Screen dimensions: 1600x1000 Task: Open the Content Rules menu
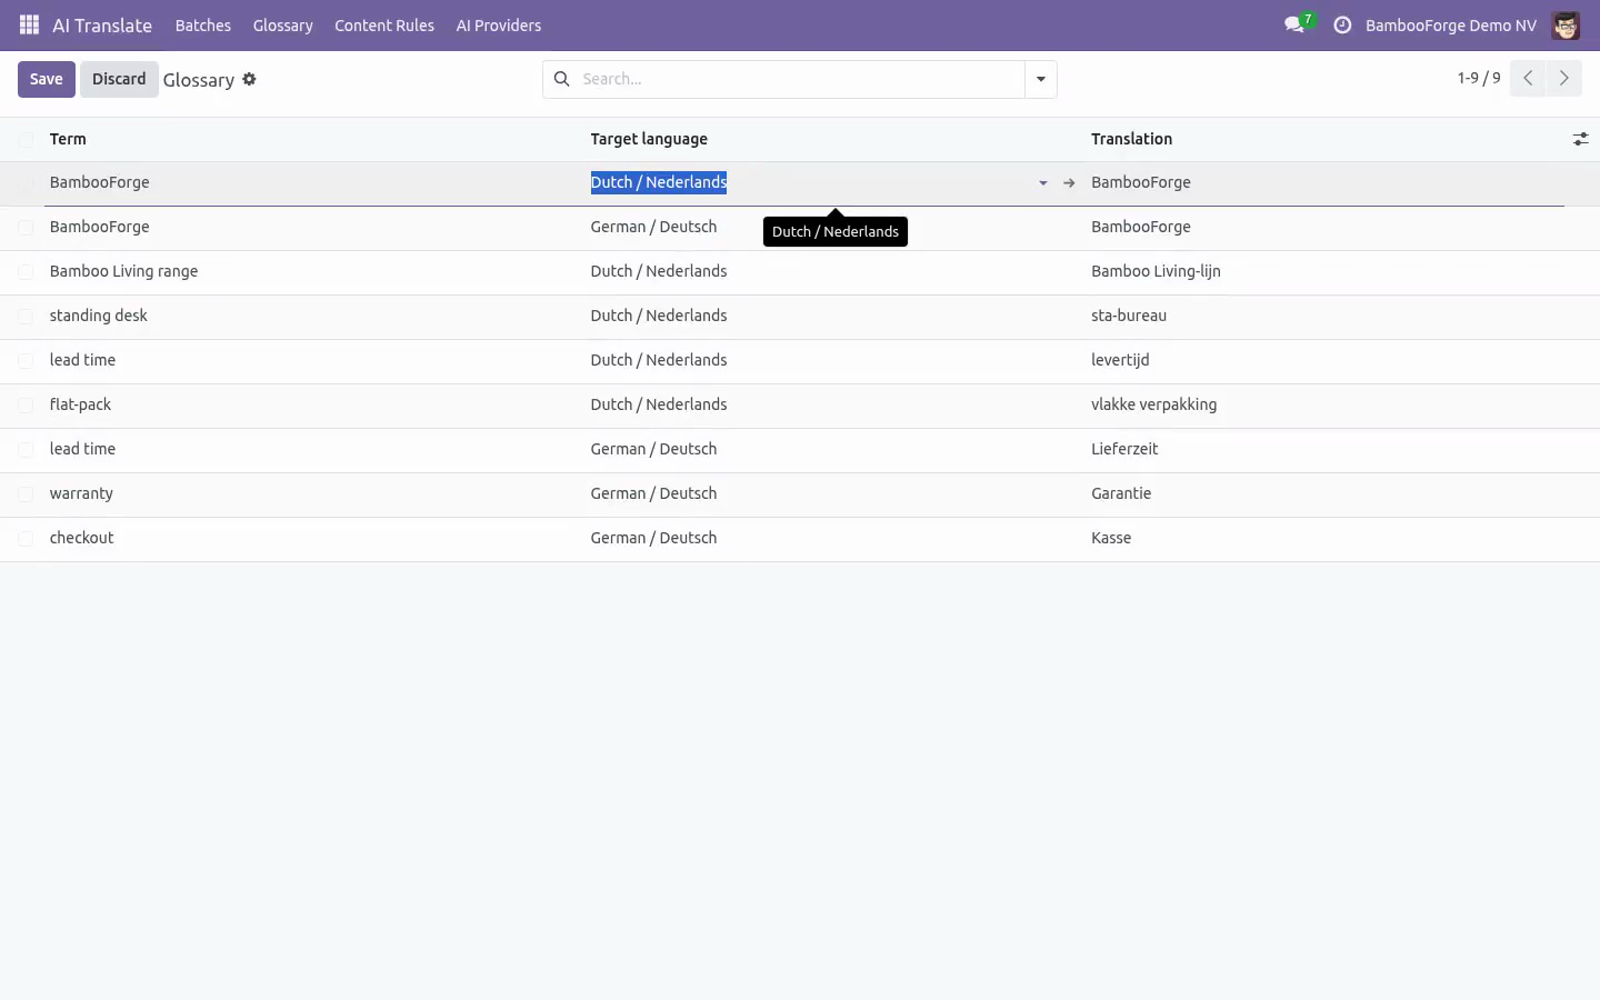point(384,25)
